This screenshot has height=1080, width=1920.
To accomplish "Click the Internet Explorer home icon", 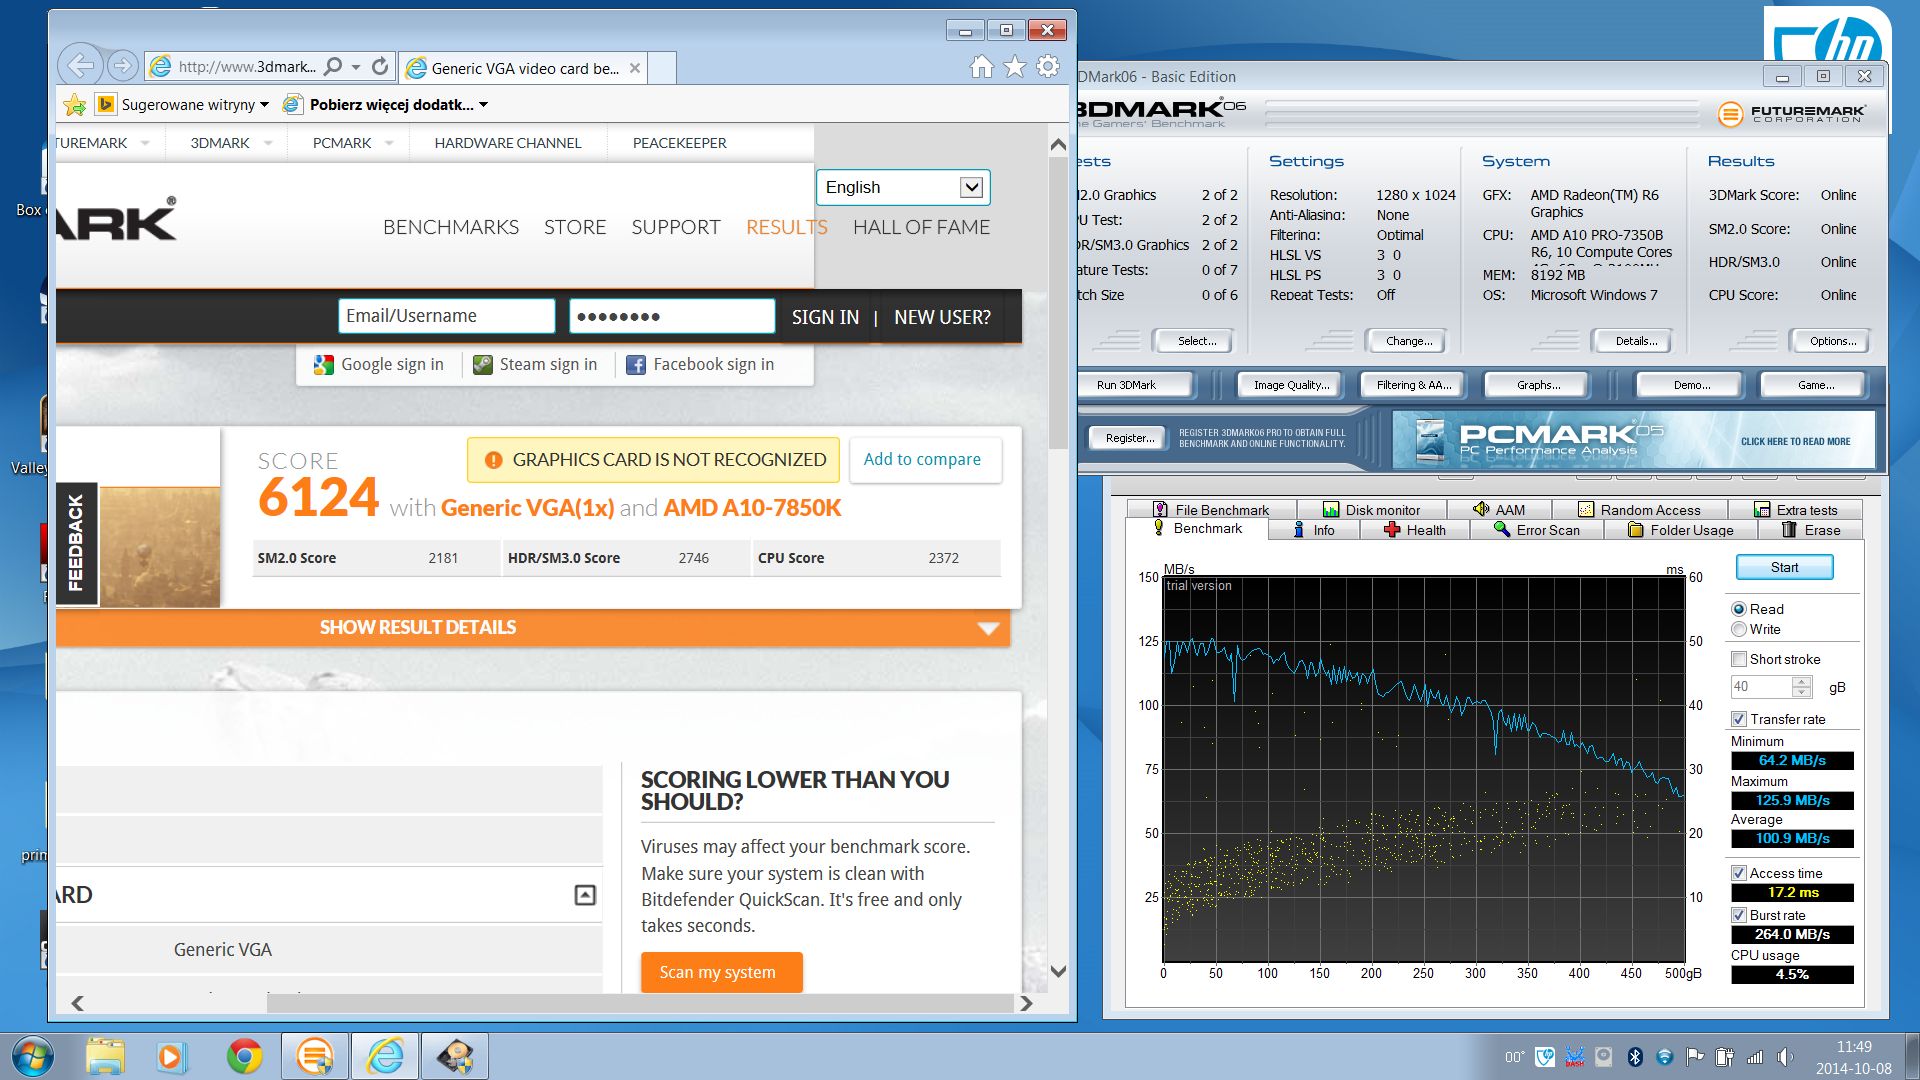I will [x=981, y=67].
